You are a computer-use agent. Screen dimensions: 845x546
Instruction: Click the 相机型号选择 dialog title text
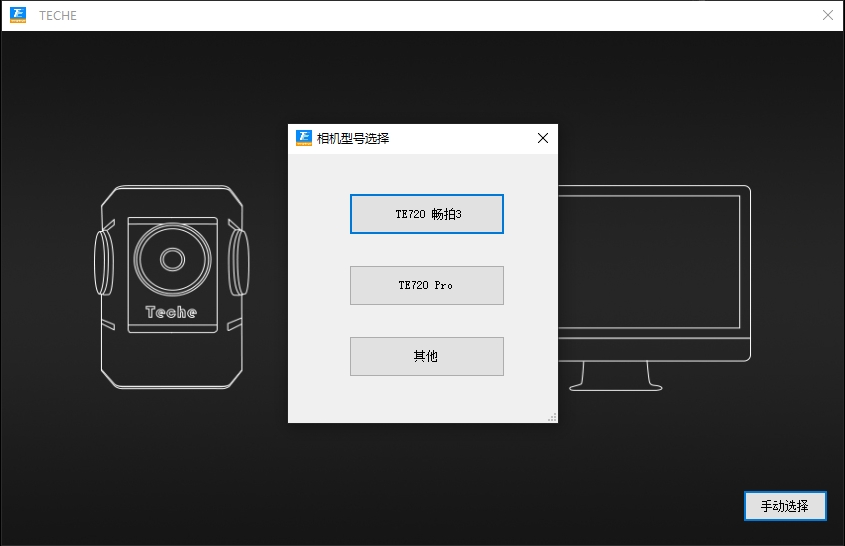pyautogui.click(x=353, y=139)
